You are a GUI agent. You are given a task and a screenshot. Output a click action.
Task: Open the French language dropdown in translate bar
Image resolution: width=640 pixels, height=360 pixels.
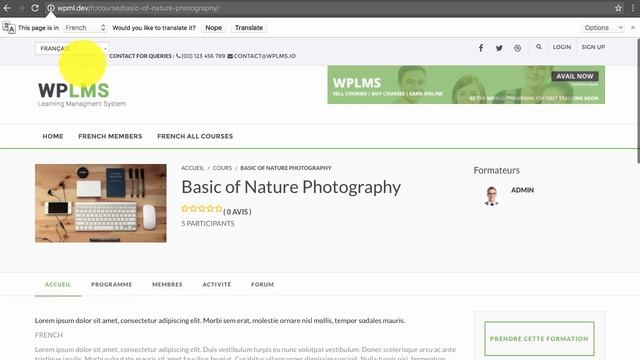coord(85,27)
